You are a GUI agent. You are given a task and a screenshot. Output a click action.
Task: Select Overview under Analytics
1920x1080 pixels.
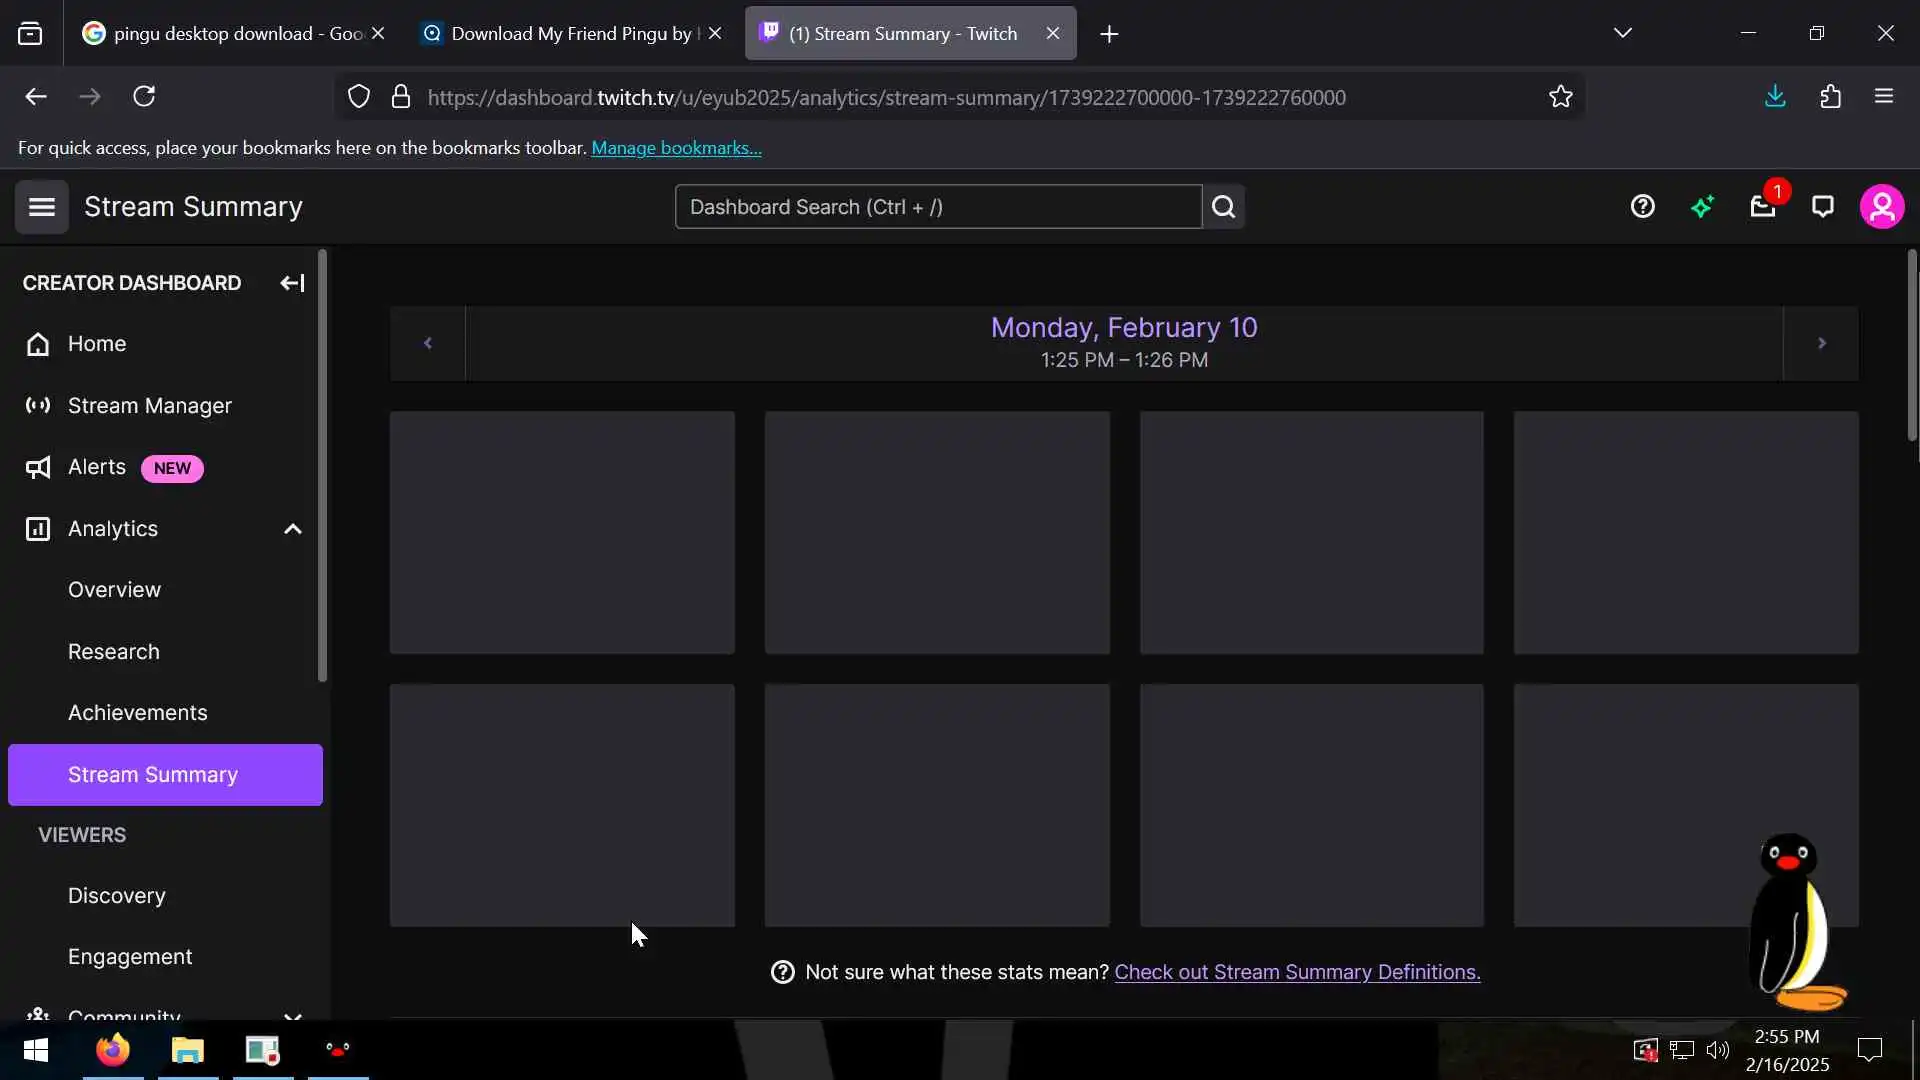(114, 590)
